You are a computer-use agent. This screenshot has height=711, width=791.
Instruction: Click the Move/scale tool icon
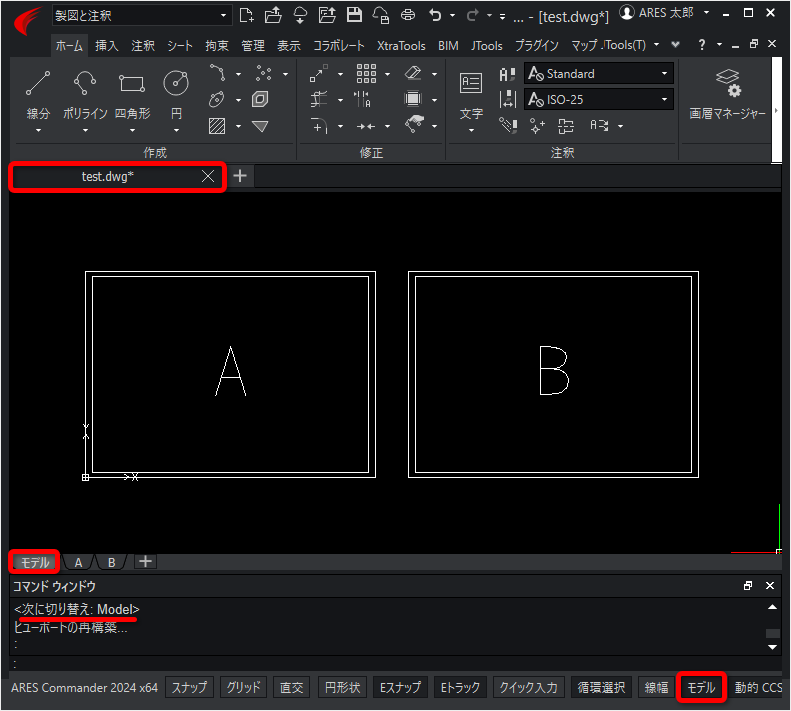319,74
